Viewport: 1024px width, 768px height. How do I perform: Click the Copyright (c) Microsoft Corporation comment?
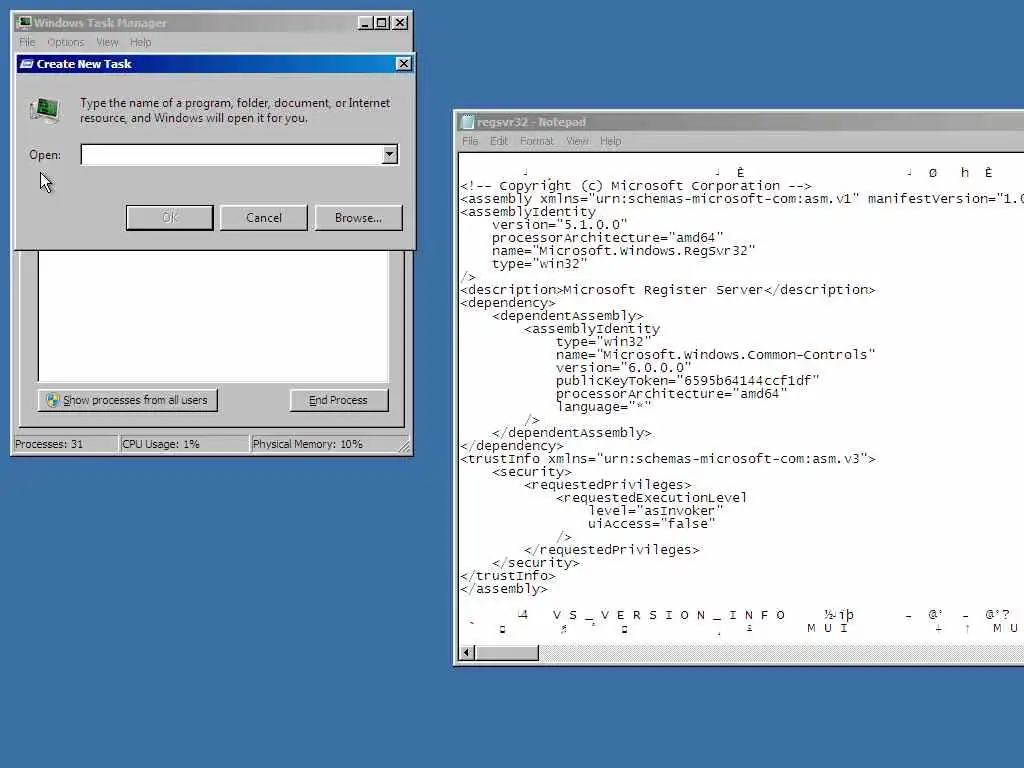coord(636,186)
